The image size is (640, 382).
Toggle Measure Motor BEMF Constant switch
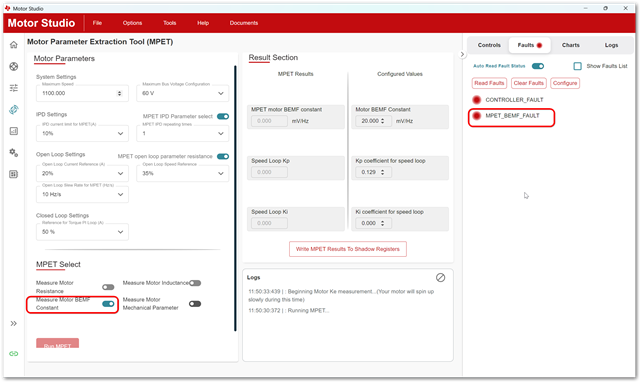[108, 304]
